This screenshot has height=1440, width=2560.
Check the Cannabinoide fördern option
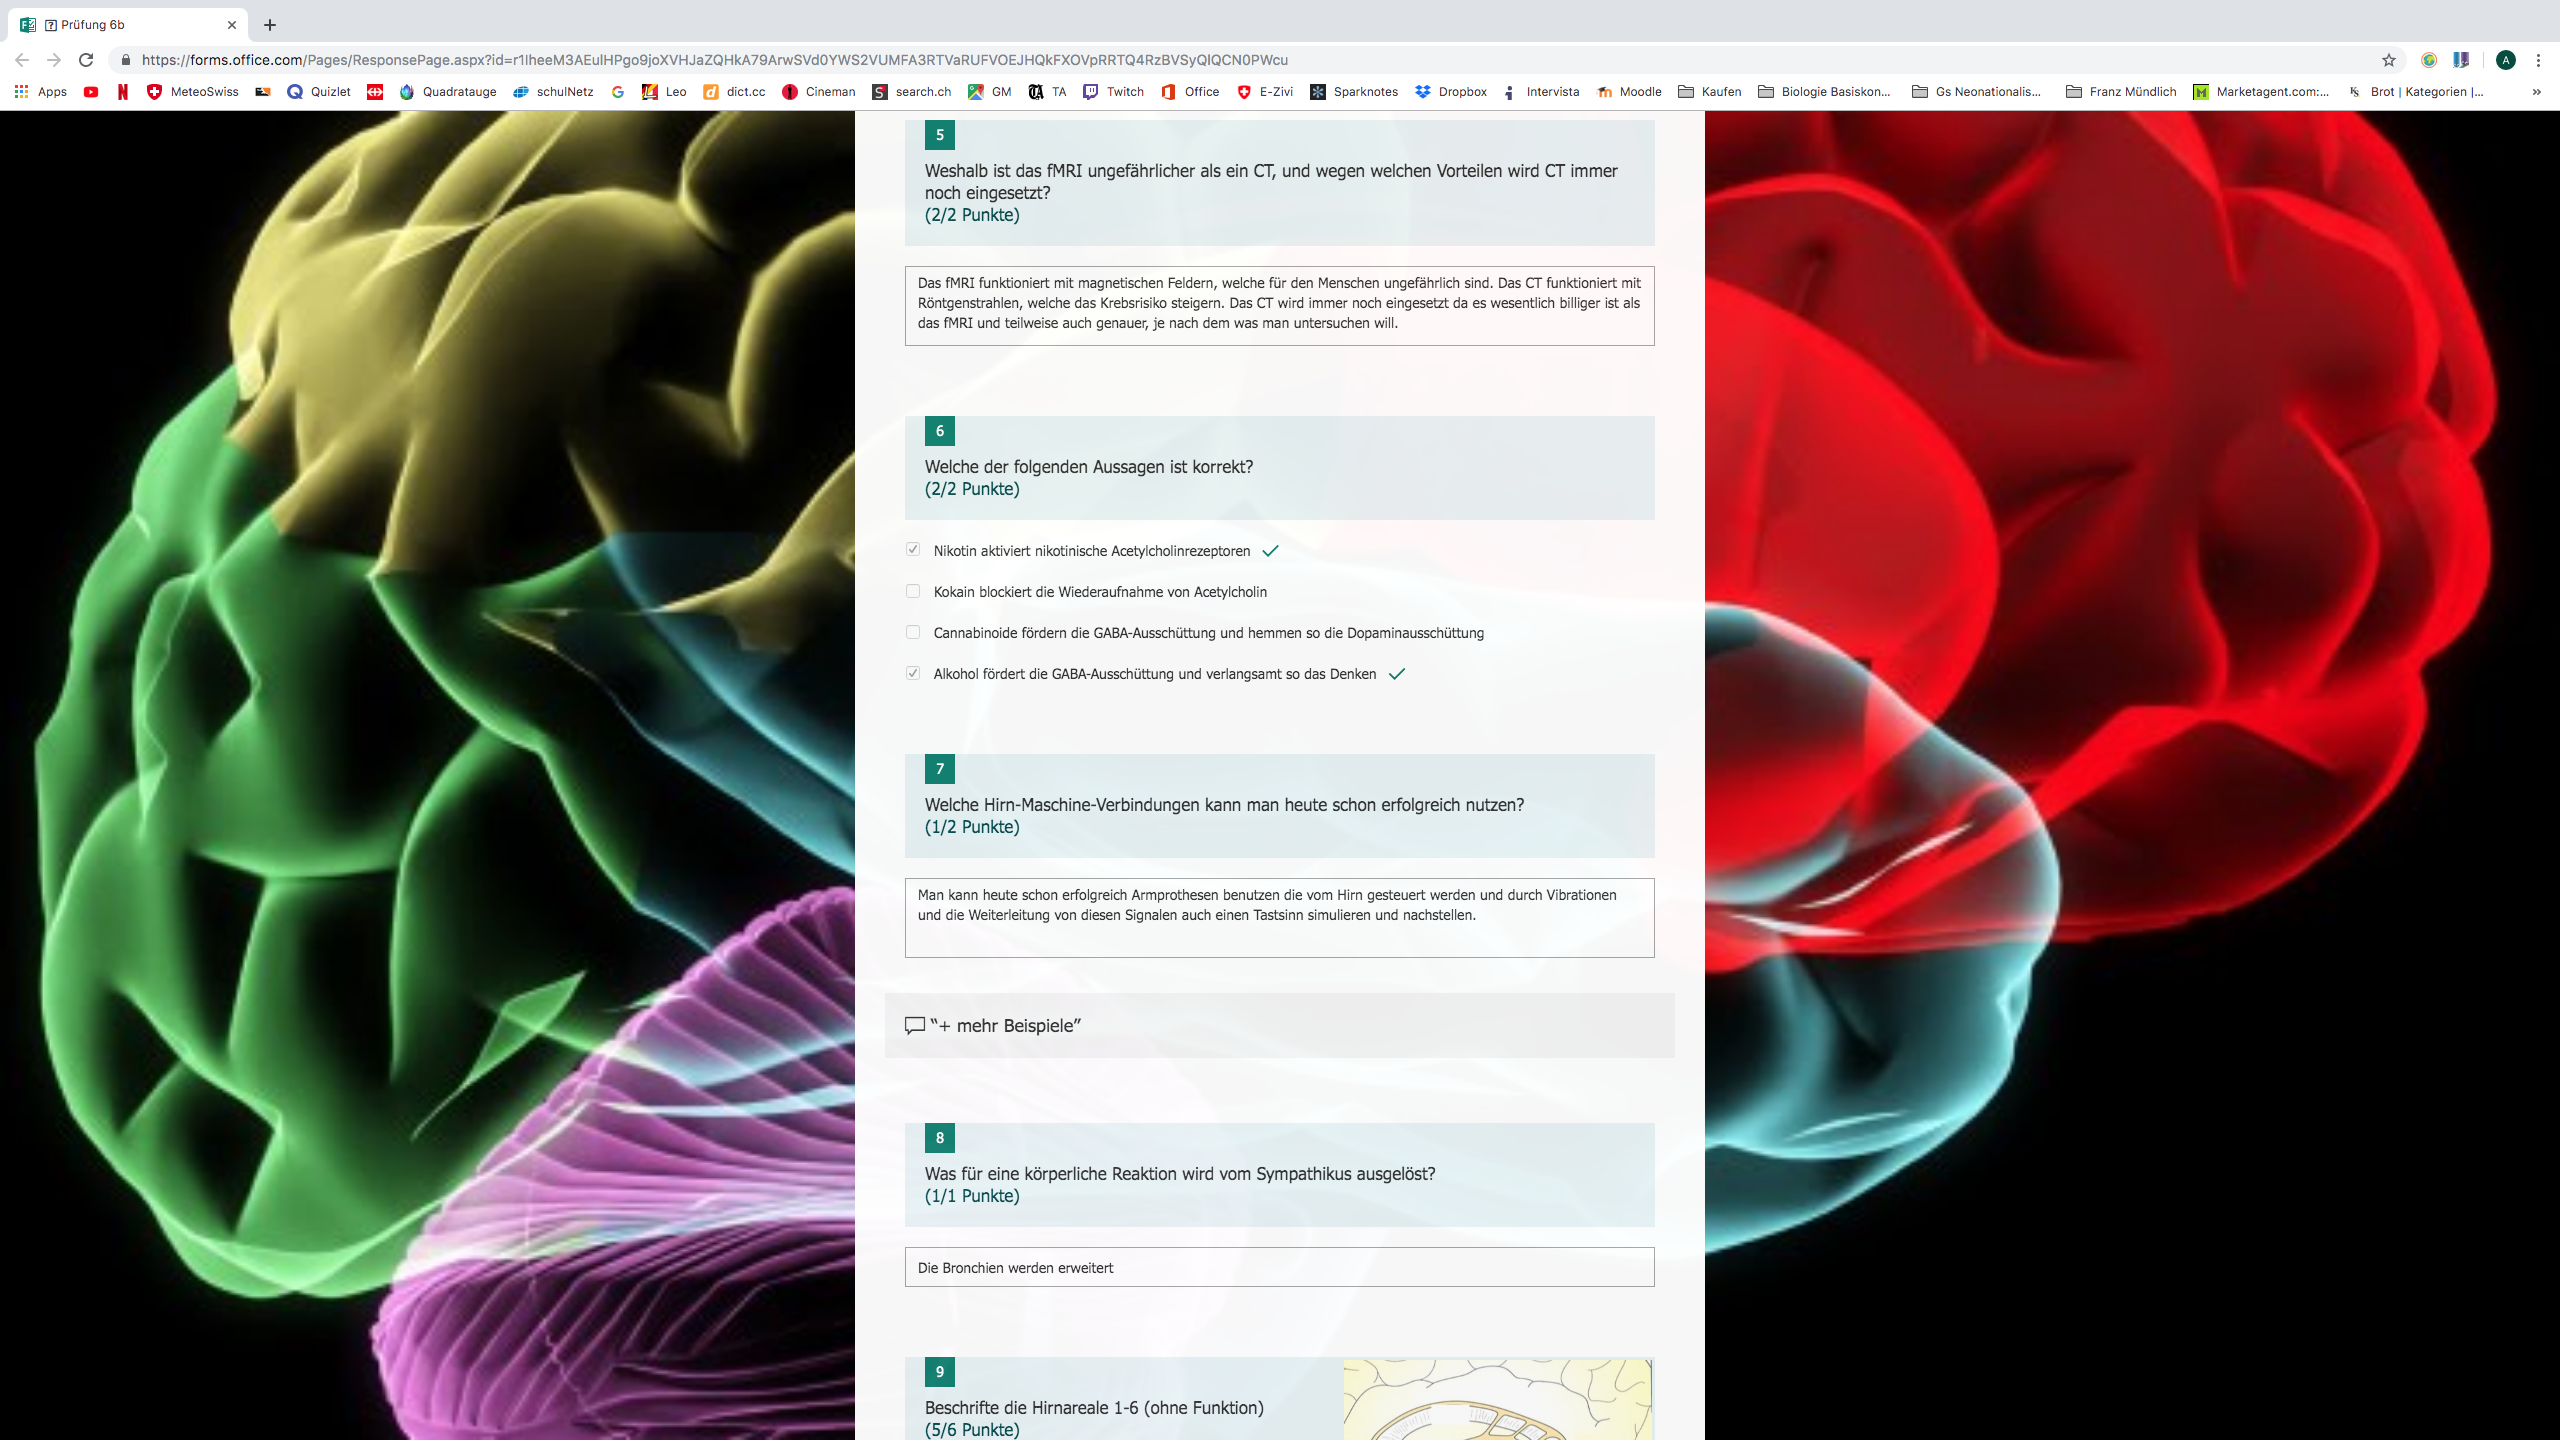pyautogui.click(x=913, y=632)
